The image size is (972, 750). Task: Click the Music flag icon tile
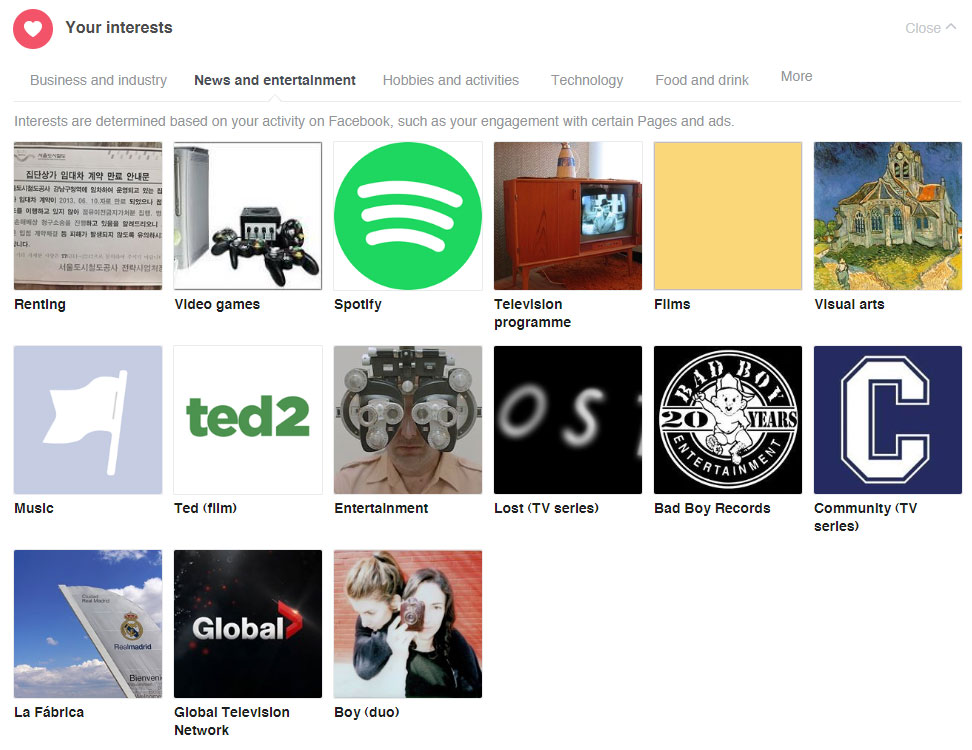click(88, 420)
